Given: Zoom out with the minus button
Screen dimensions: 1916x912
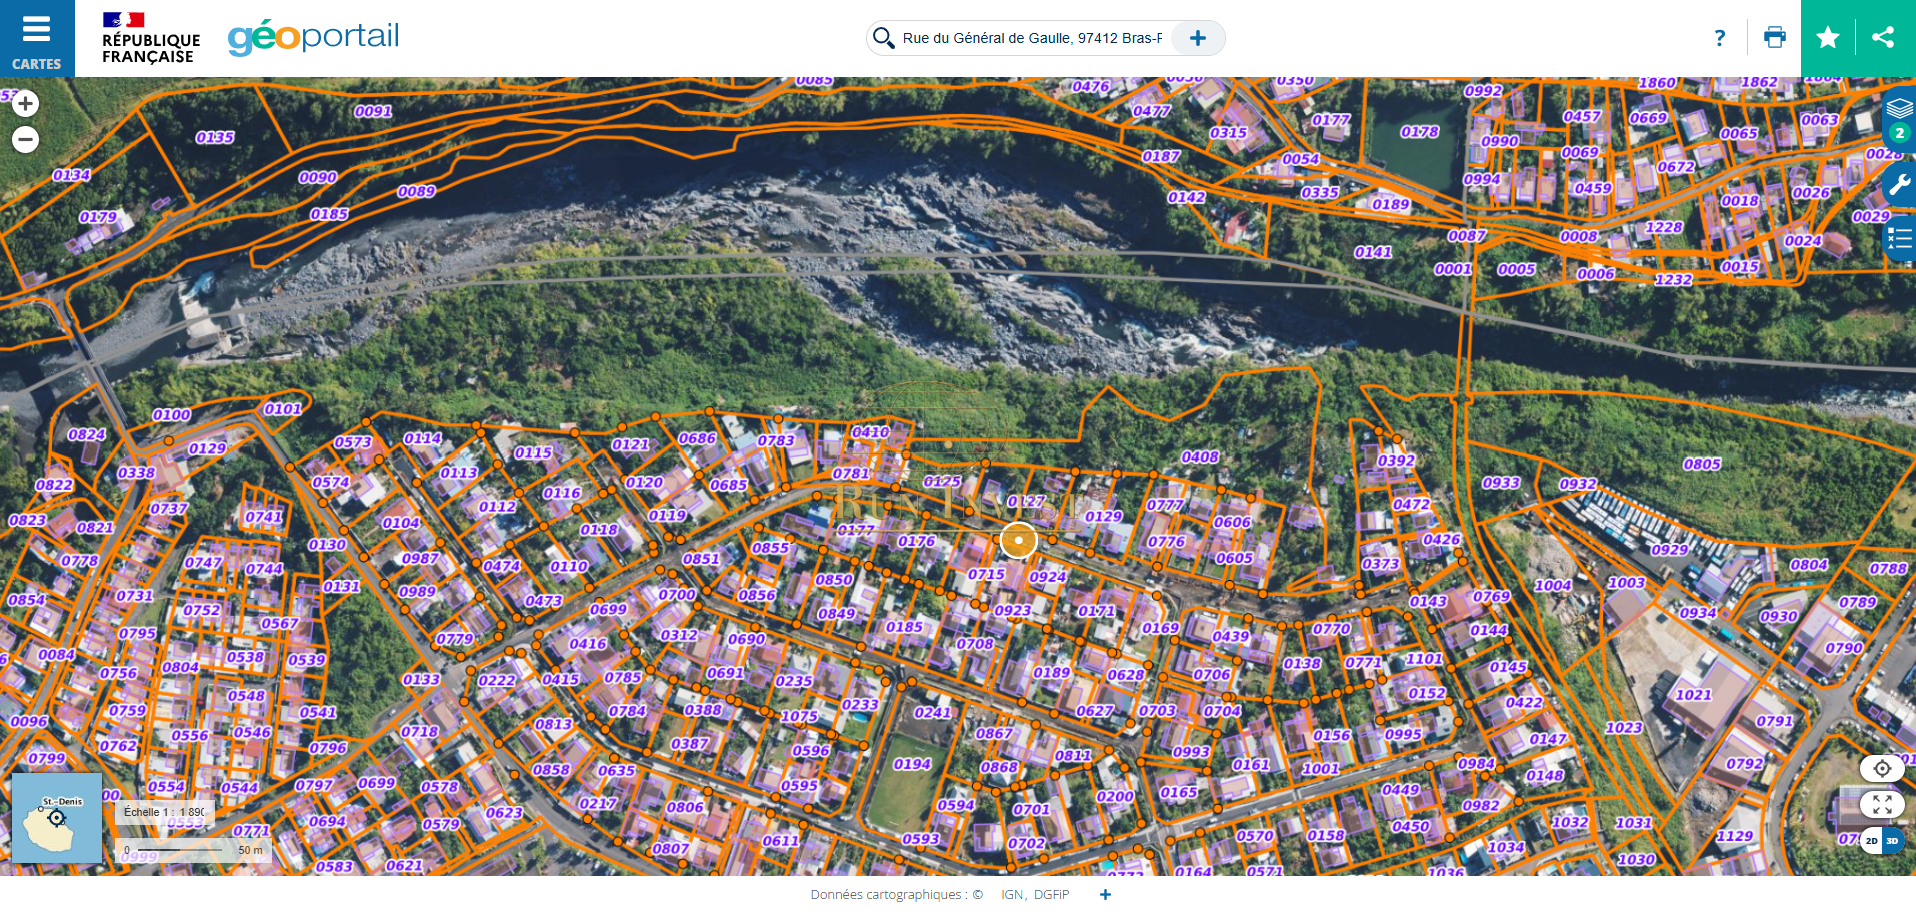Looking at the screenshot, I should (x=26, y=139).
